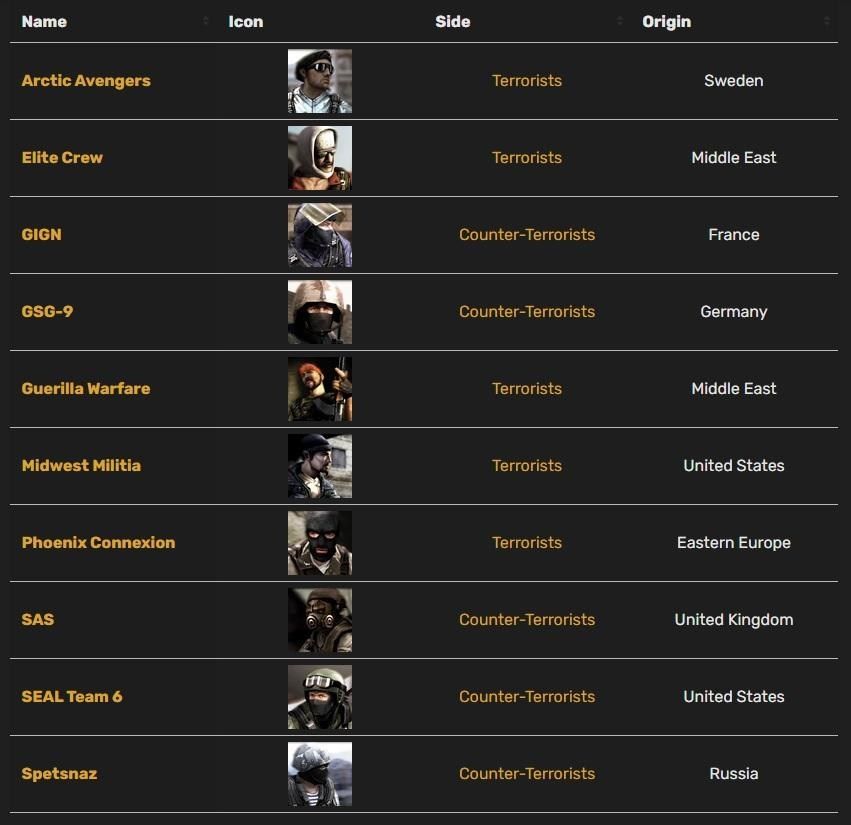
Task: Click the Arctic Avengers faction icon
Action: (x=320, y=81)
